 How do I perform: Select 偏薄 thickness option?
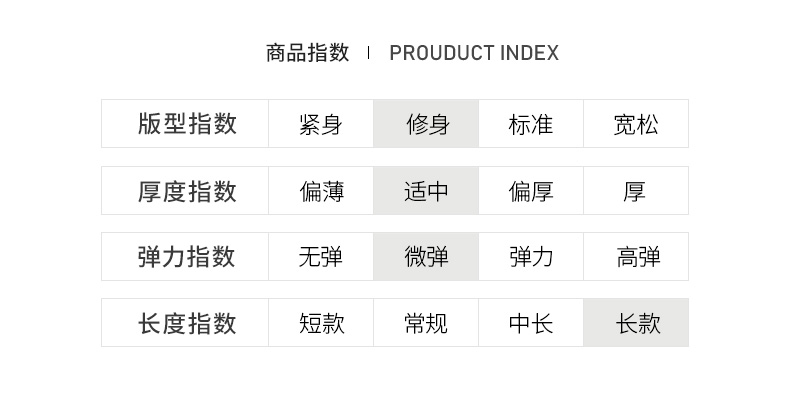point(320,191)
